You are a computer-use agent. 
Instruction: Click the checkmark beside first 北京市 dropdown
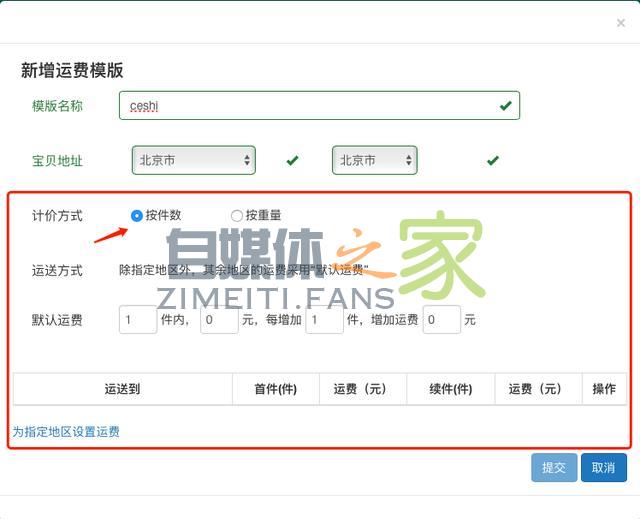point(292,160)
